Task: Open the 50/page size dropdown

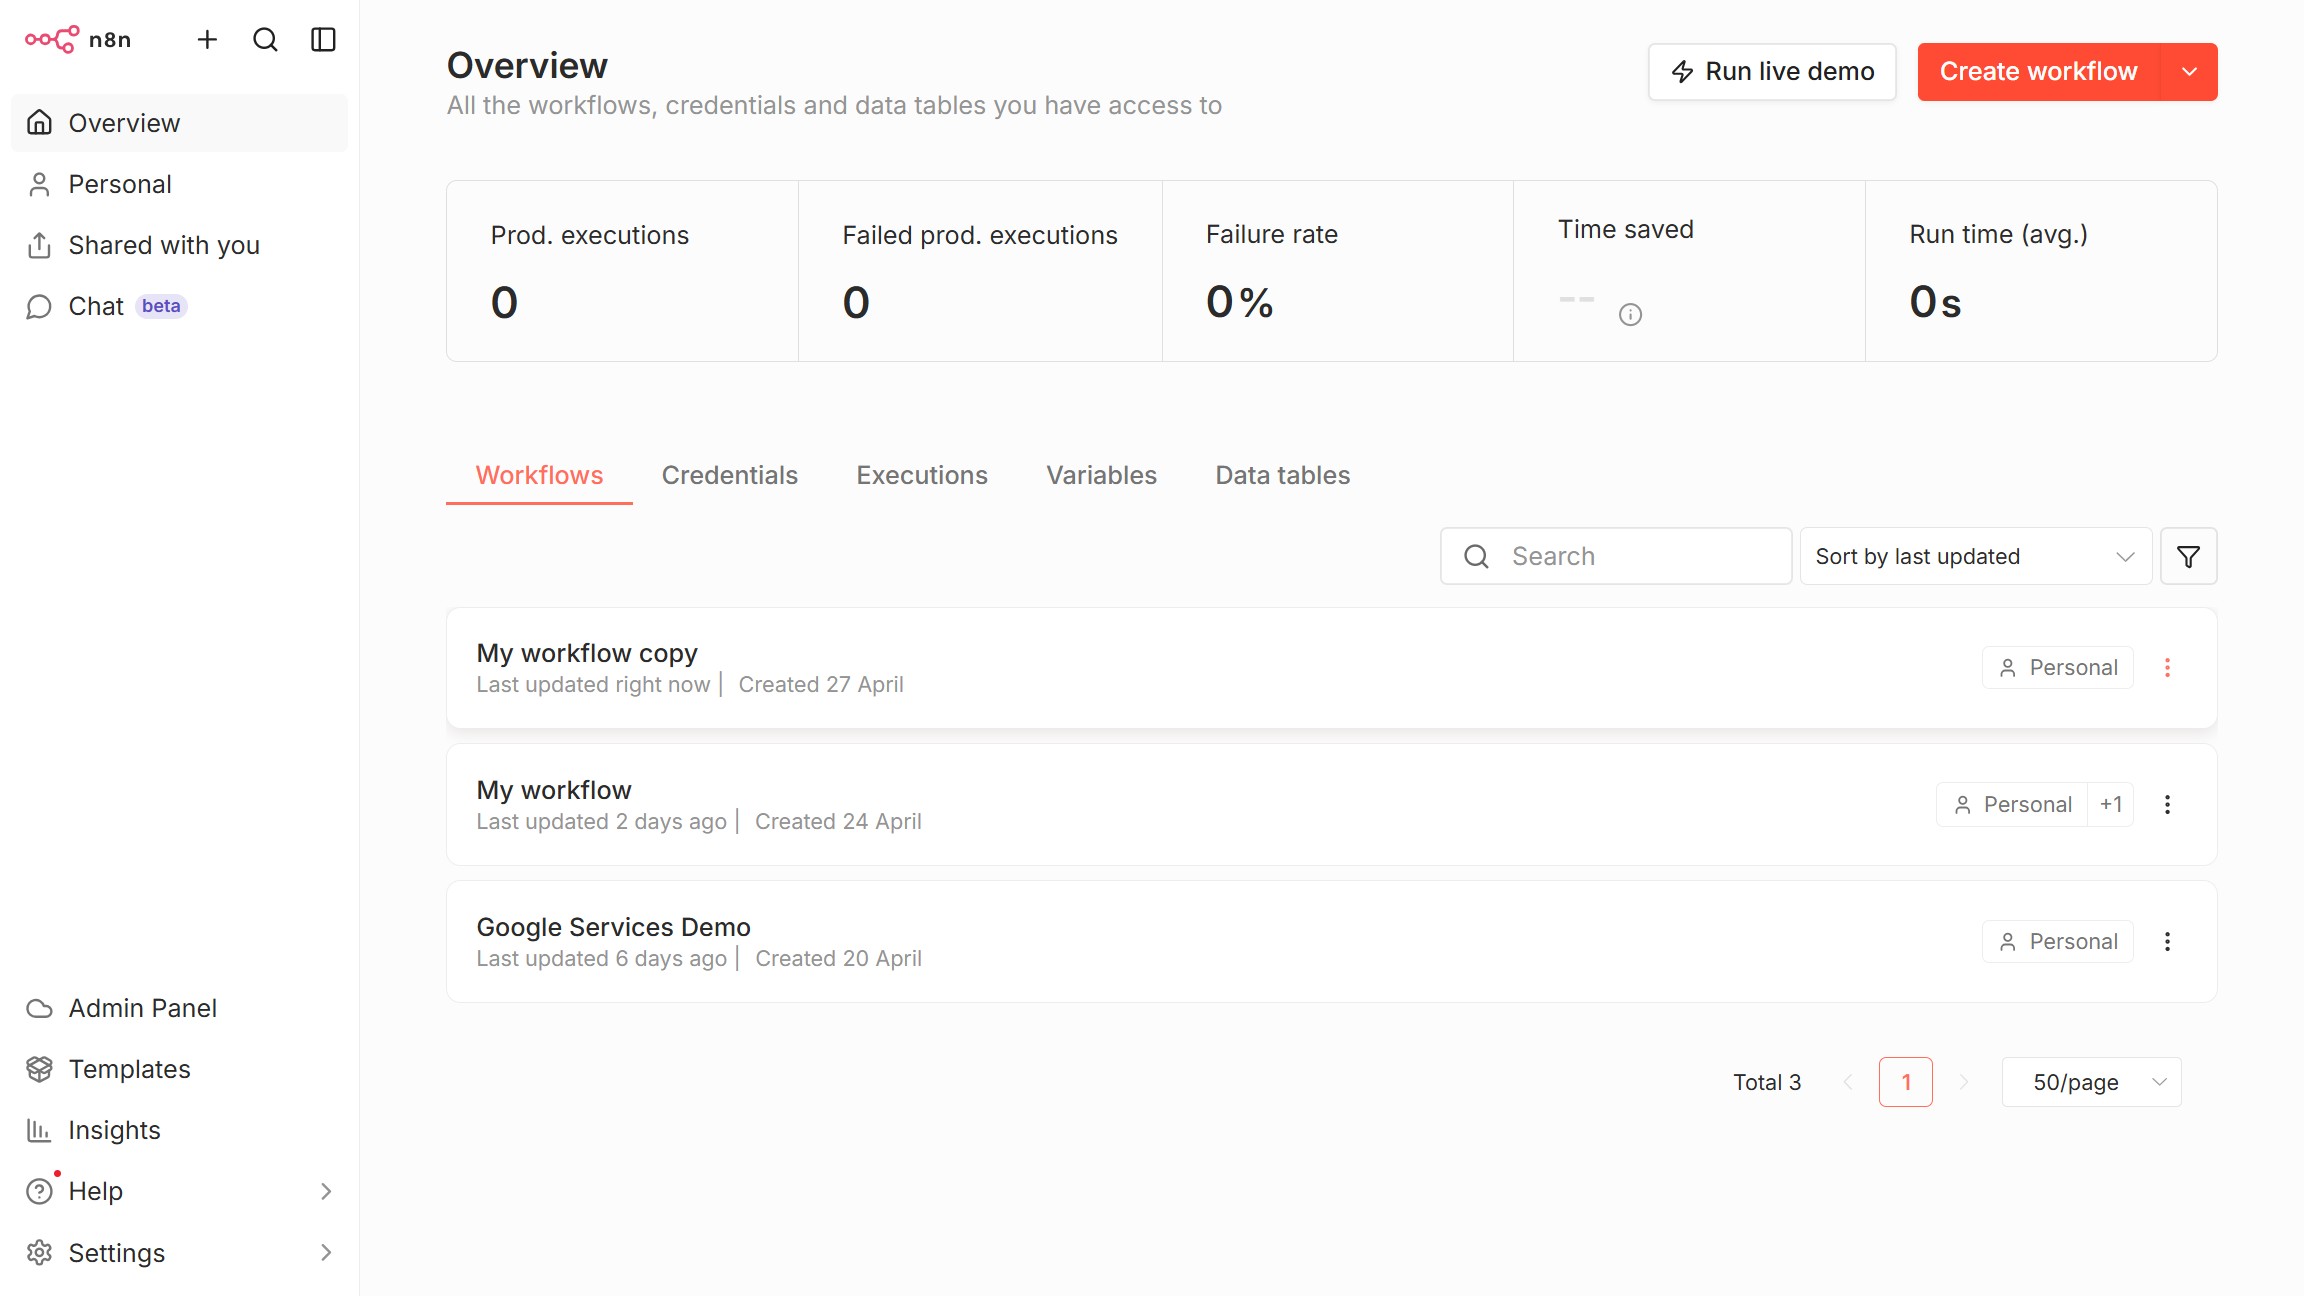Action: click(2091, 1082)
